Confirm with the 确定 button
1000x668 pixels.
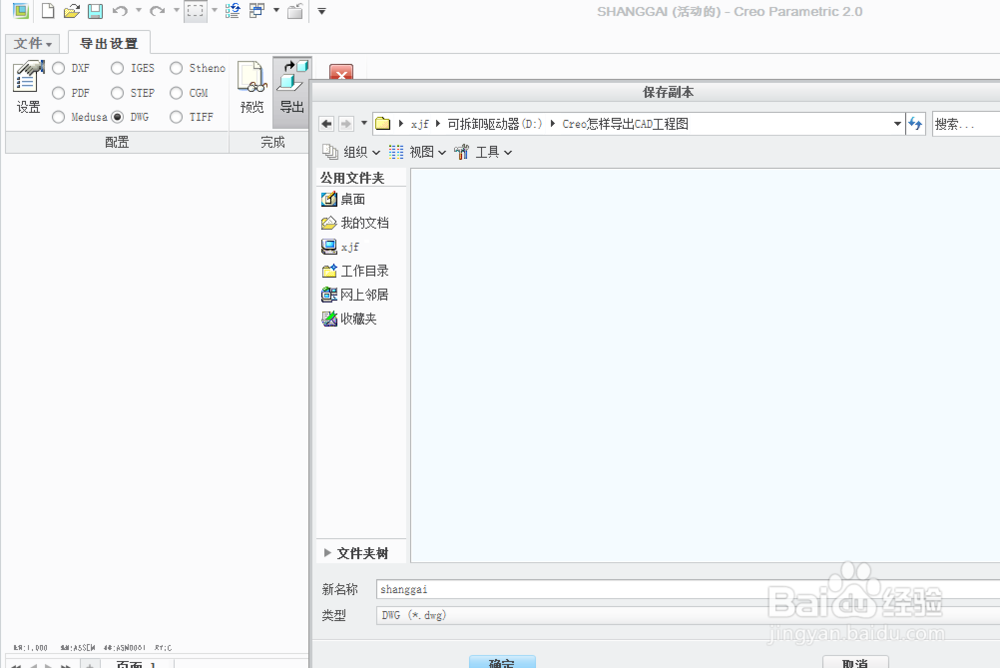[502, 662]
